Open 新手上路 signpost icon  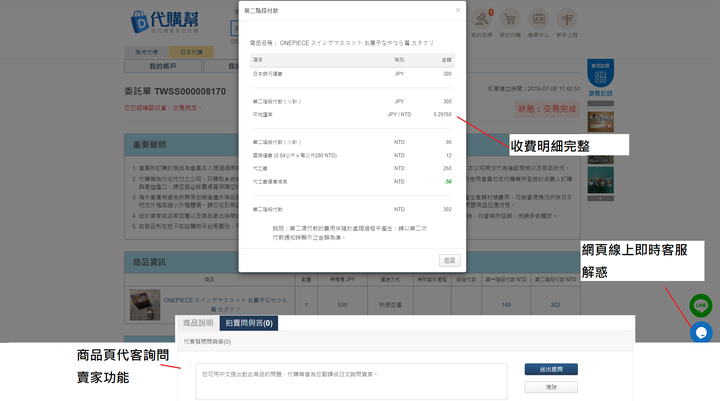click(567, 19)
